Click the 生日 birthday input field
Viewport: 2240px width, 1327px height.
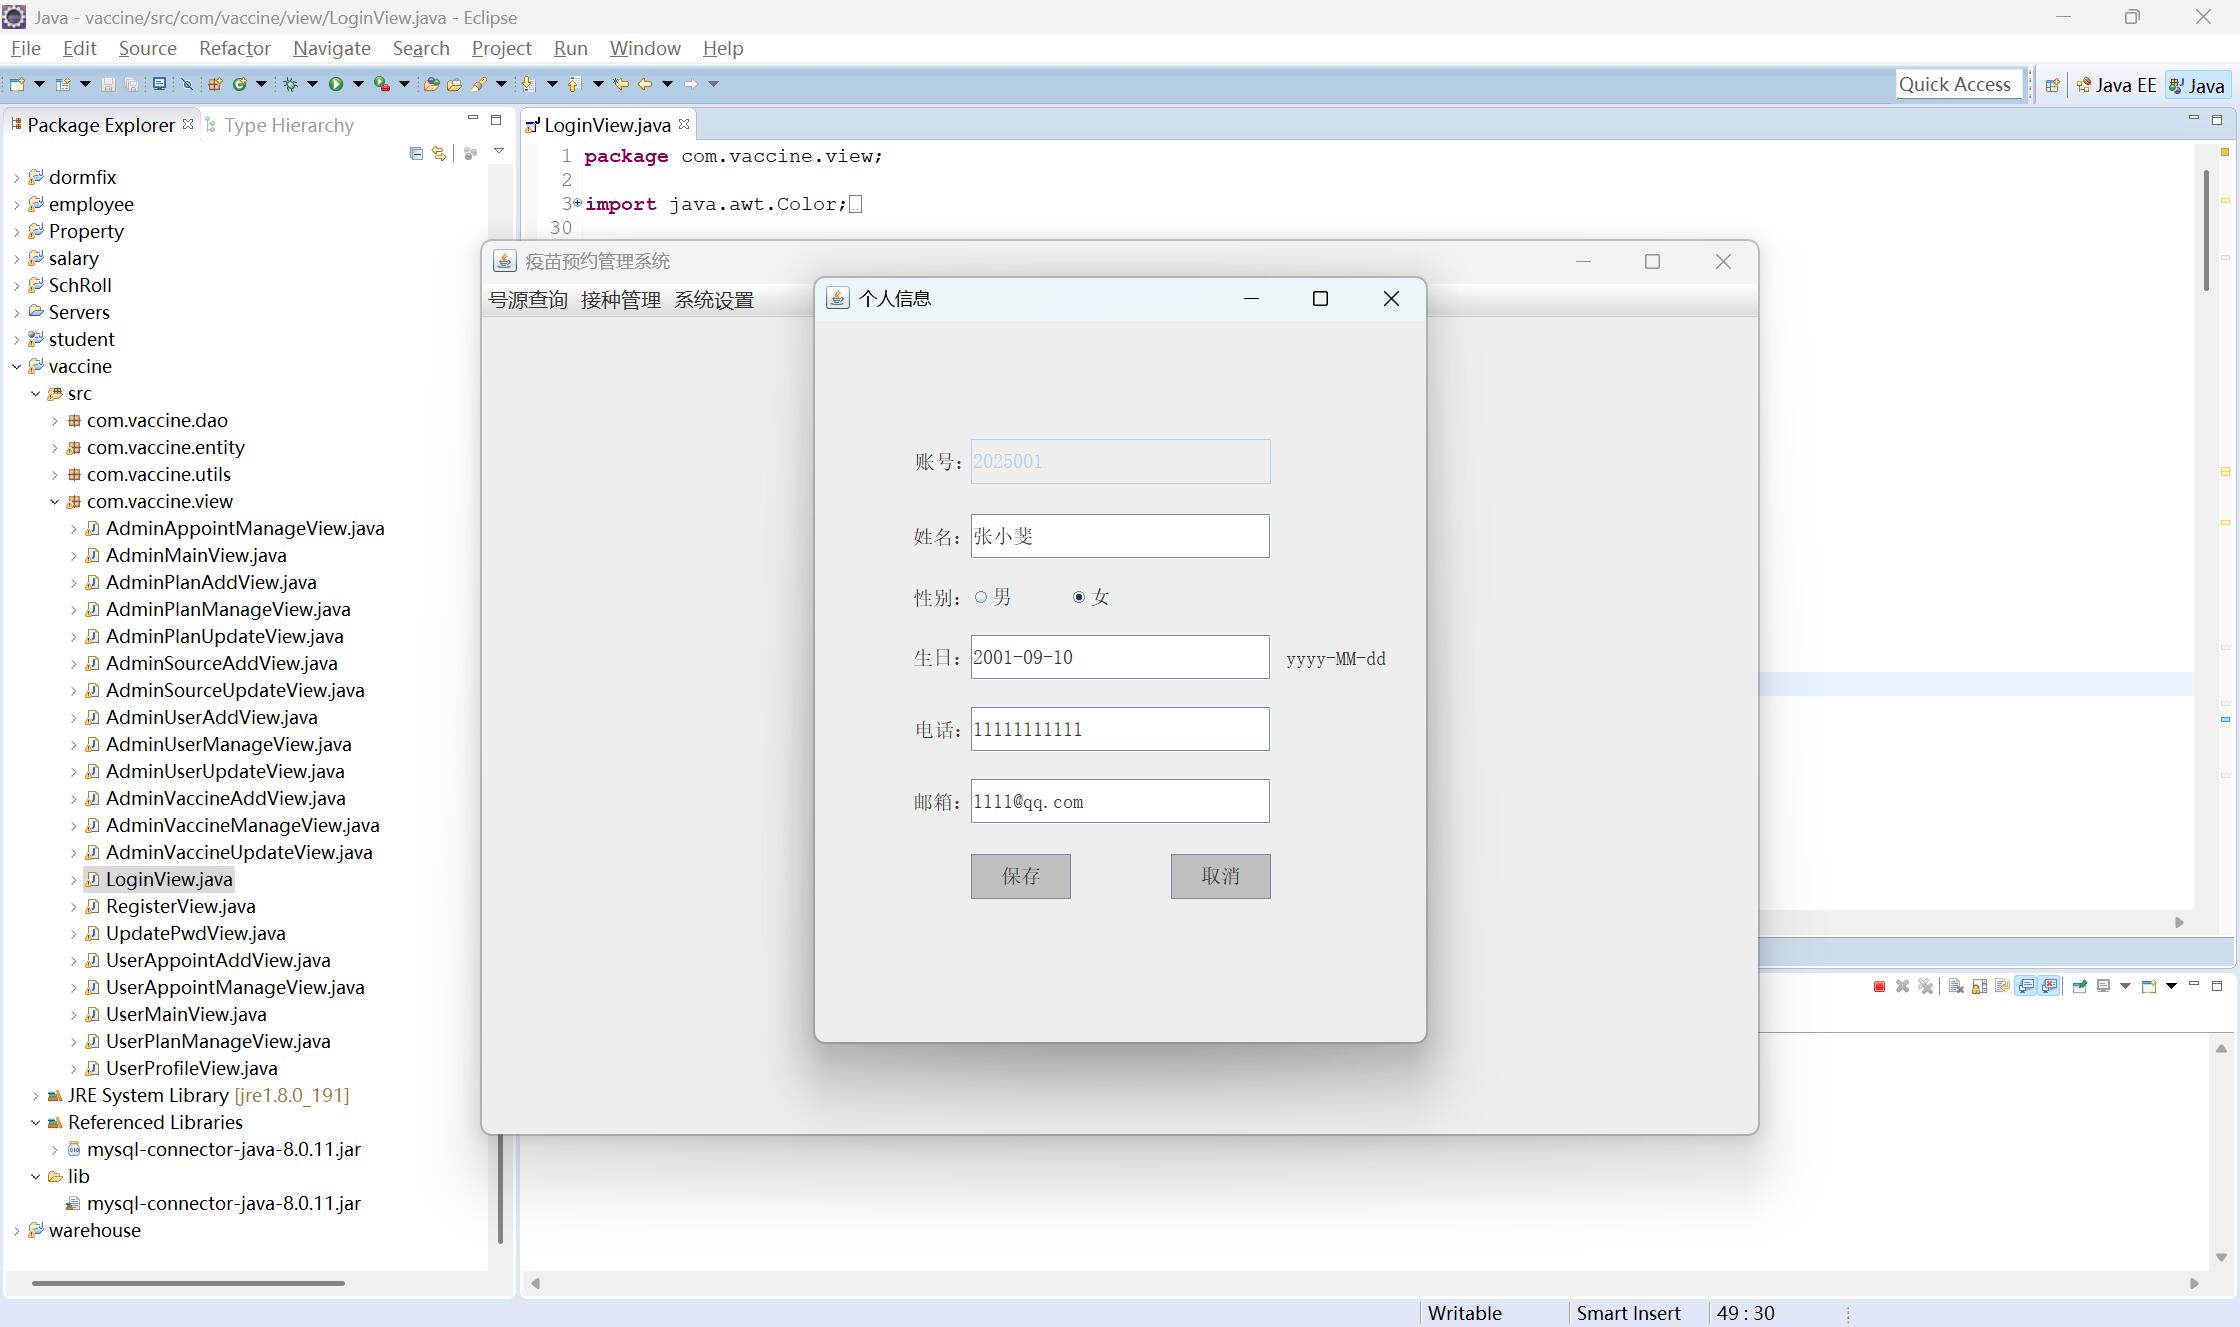click(x=1119, y=657)
